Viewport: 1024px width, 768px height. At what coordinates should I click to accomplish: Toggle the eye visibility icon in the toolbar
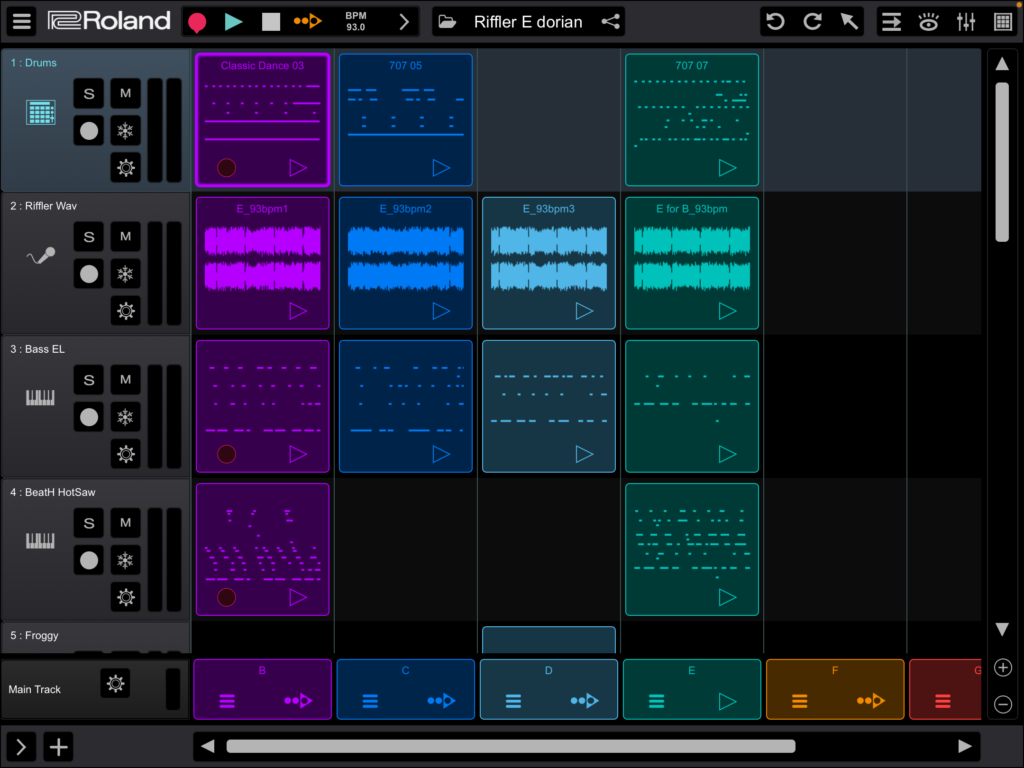(x=929, y=21)
